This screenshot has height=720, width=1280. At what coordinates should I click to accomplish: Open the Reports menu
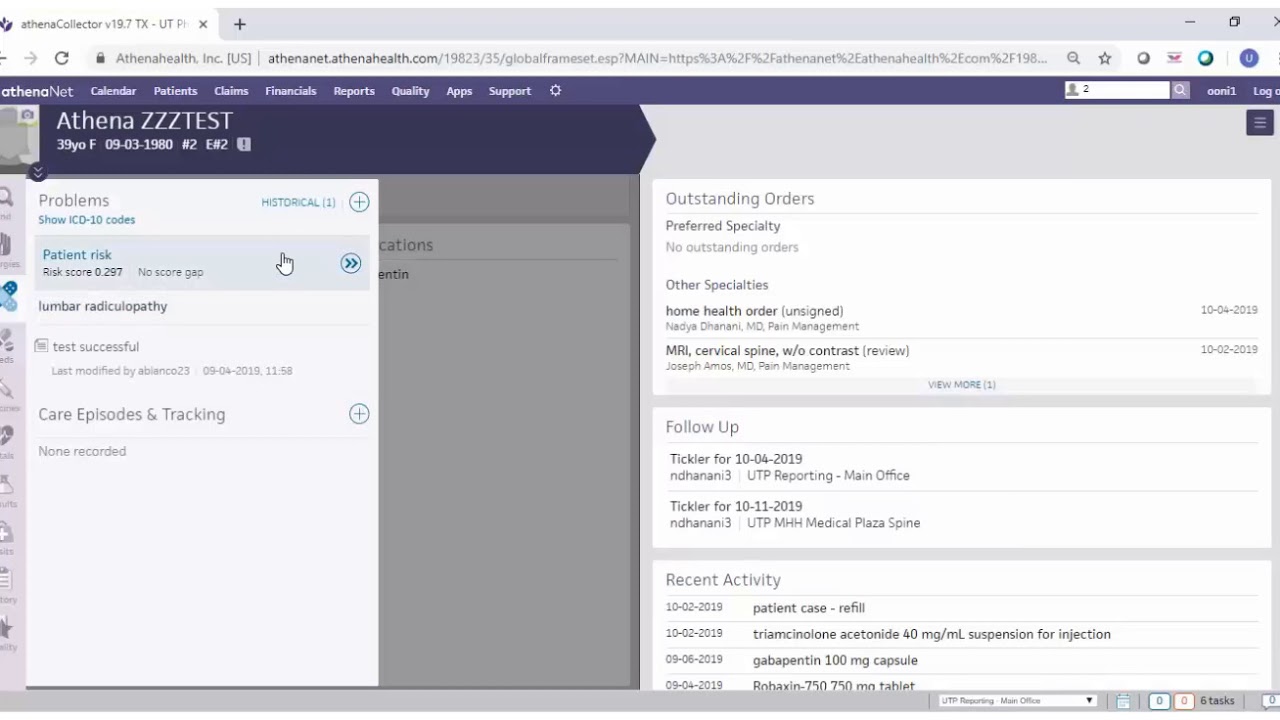pos(354,91)
